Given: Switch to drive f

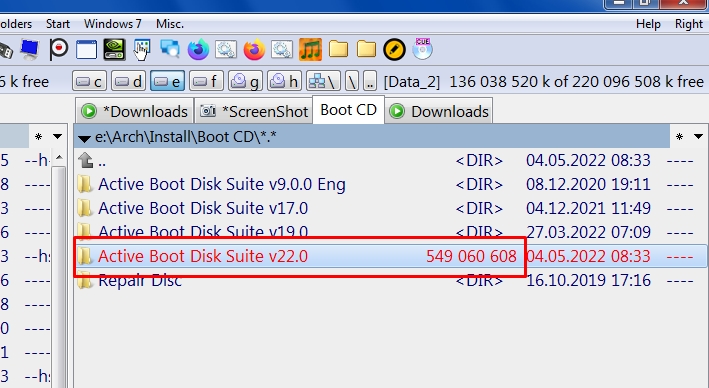Looking at the screenshot, I should point(206,82).
